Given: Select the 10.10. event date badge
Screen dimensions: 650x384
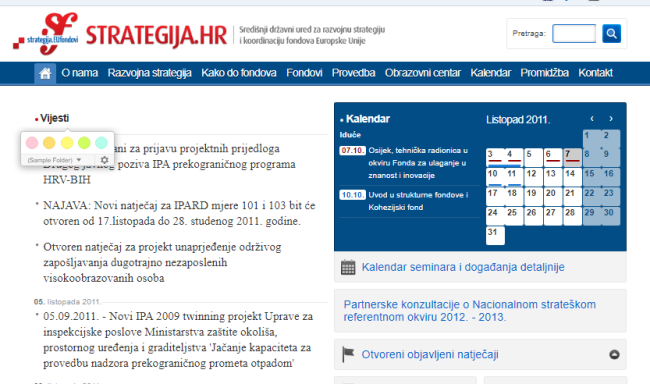Looking at the screenshot, I should (352, 195).
